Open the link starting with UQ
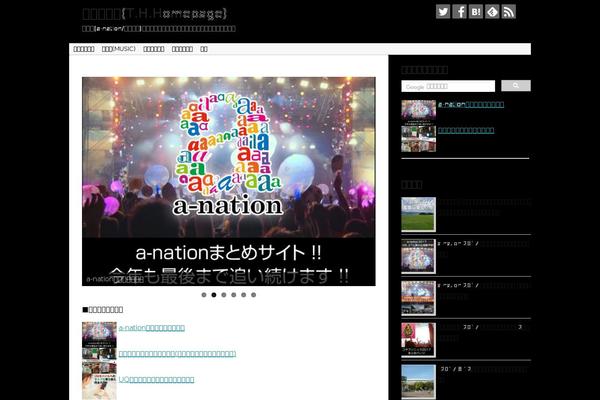 point(157,380)
